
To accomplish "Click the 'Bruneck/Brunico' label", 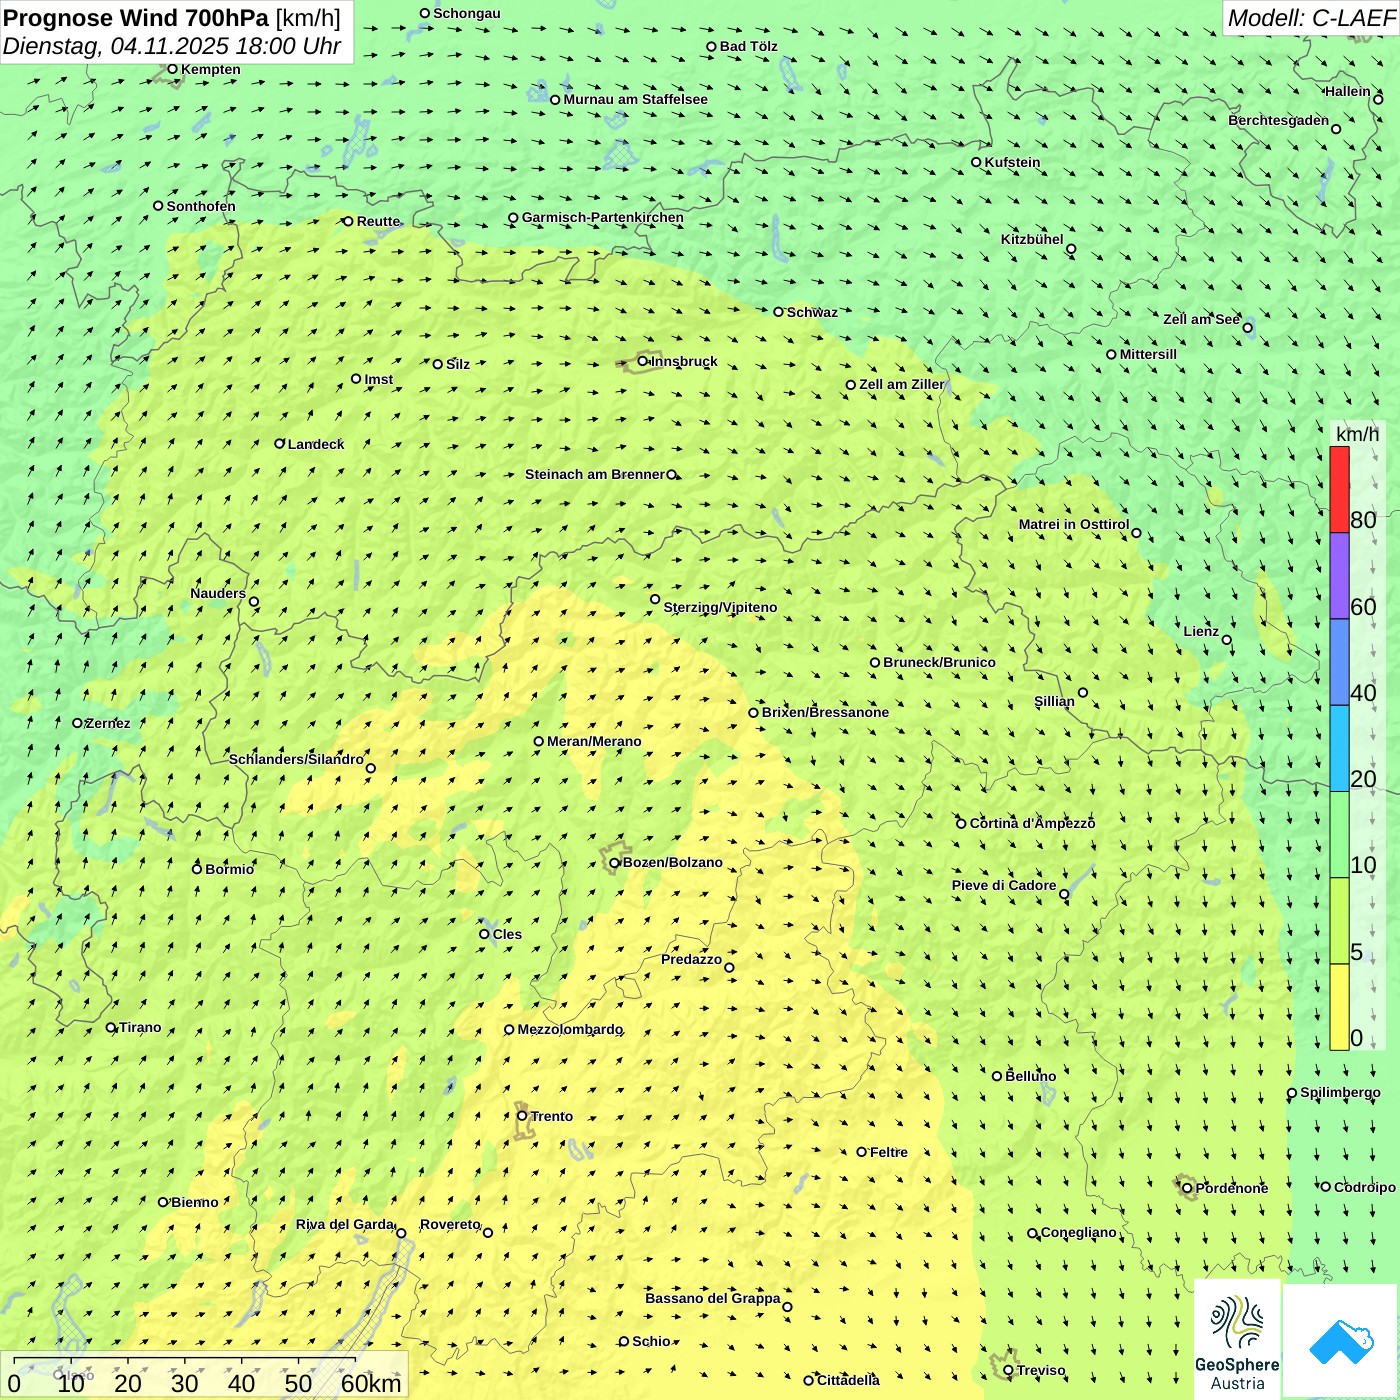I will (939, 662).
